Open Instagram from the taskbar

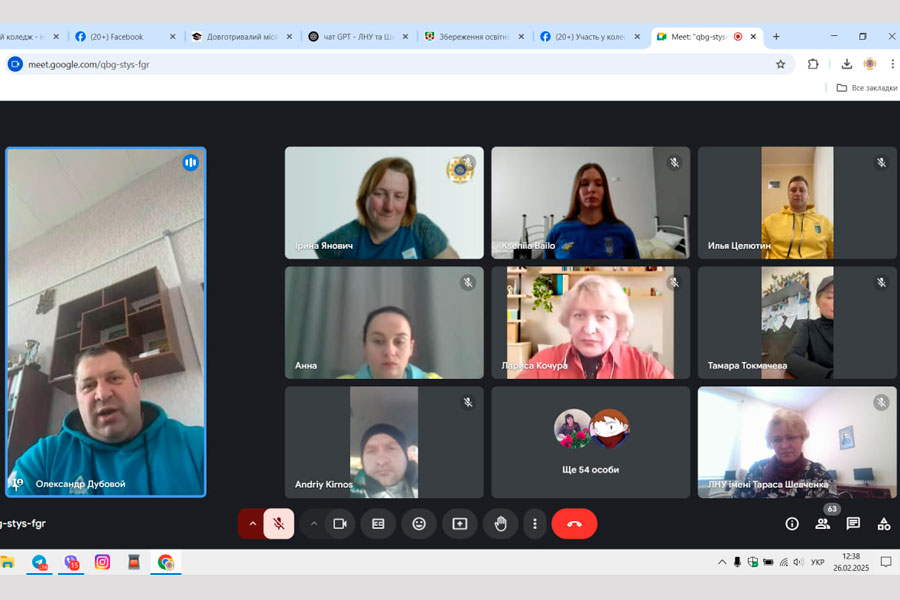pos(102,562)
